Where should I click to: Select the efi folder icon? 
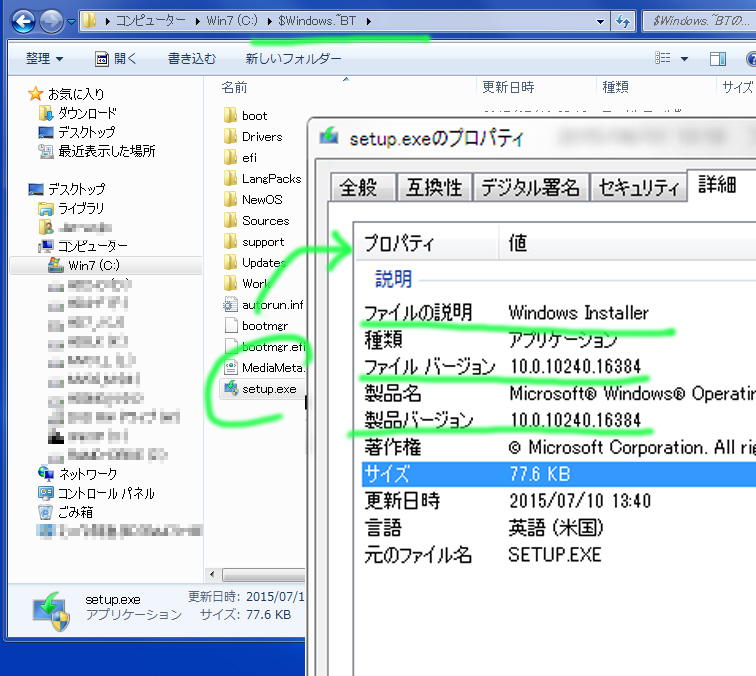pos(230,157)
